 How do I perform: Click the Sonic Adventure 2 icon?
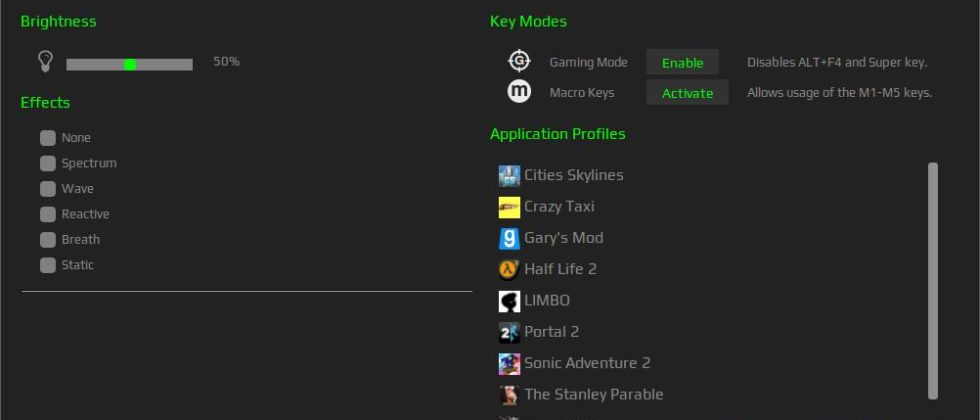[509, 364]
